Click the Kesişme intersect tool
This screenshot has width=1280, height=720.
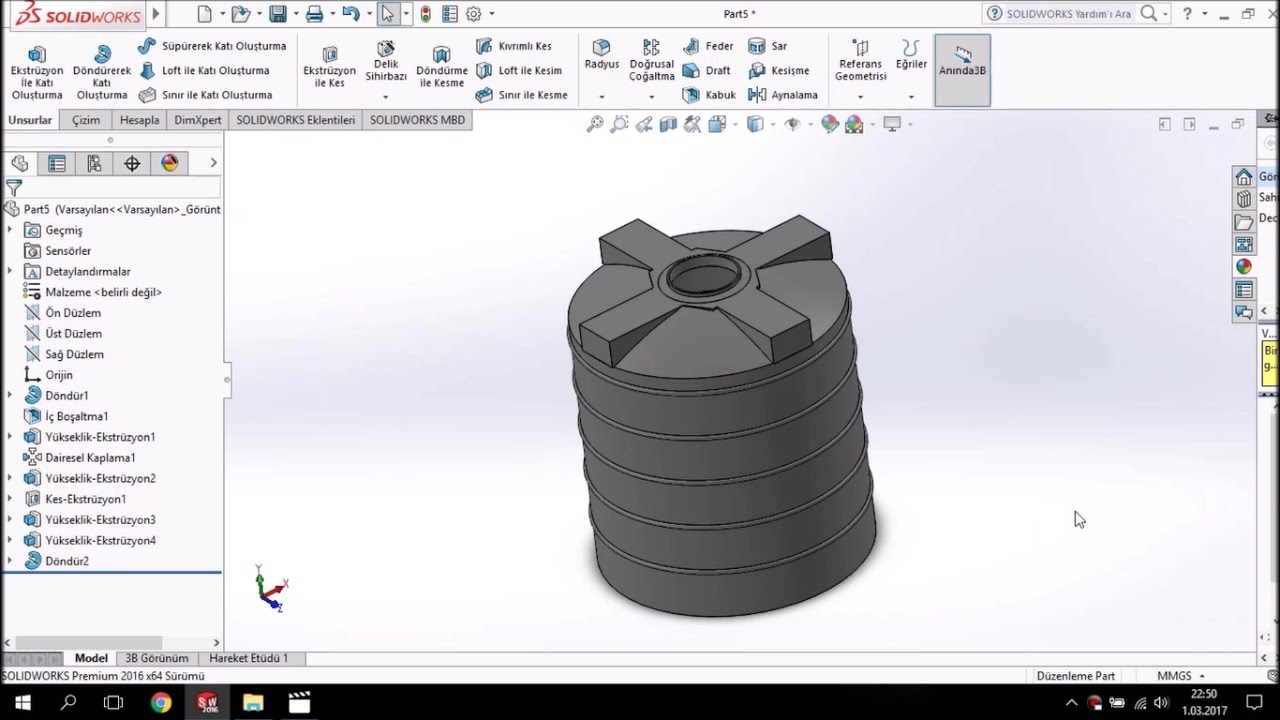pos(779,71)
